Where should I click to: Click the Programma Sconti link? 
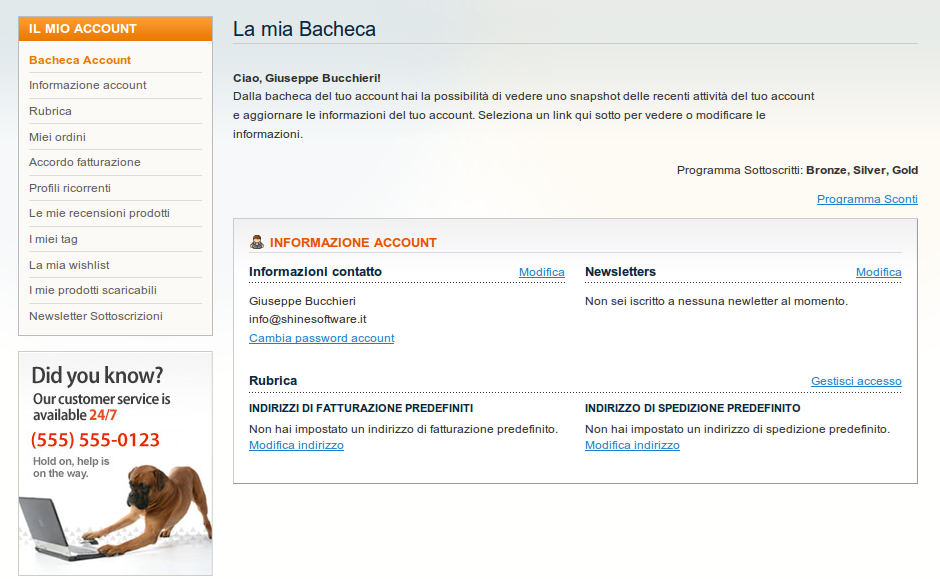click(x=867, y=199)
